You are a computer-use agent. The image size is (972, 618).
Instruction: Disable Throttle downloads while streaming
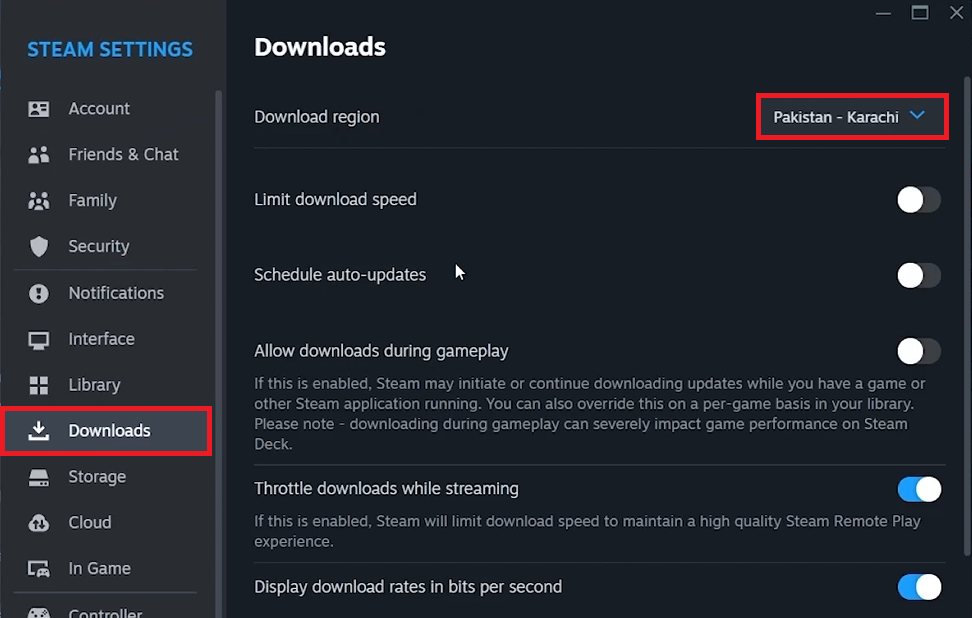[919, 489]
